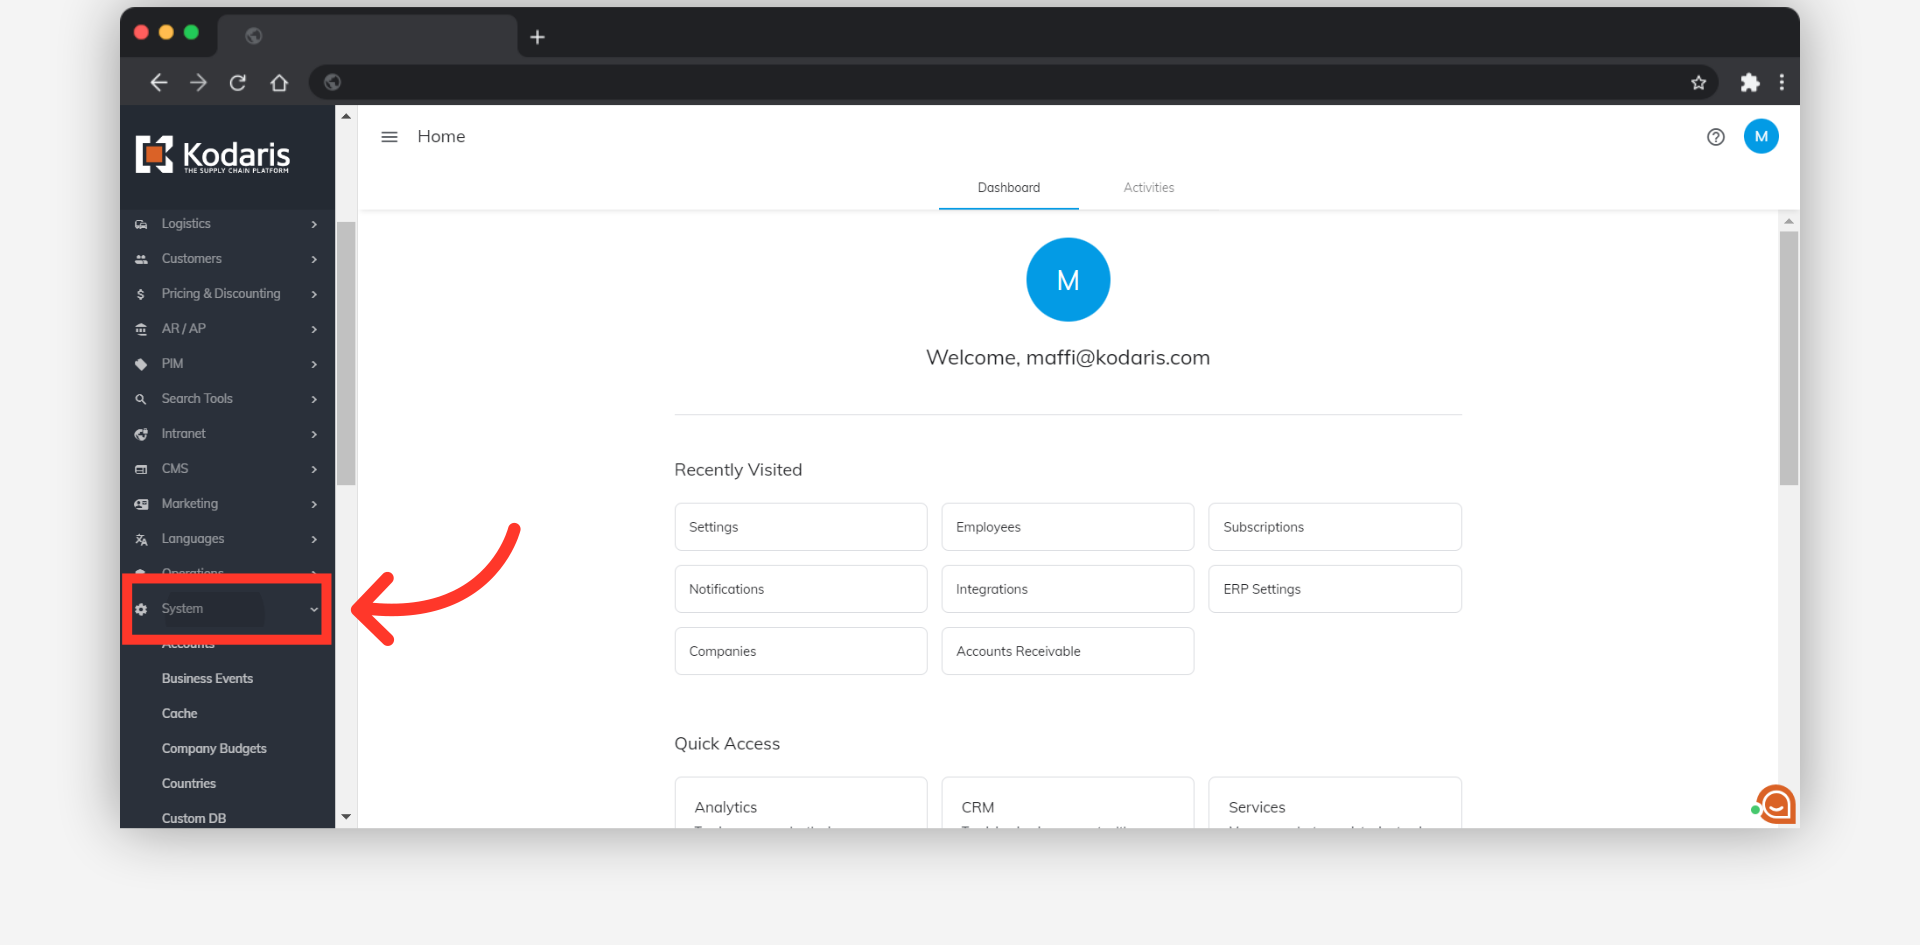Open the Analytics quick access card
Viewport: 1920px width, 945px height.
click(x=801, y=803)
